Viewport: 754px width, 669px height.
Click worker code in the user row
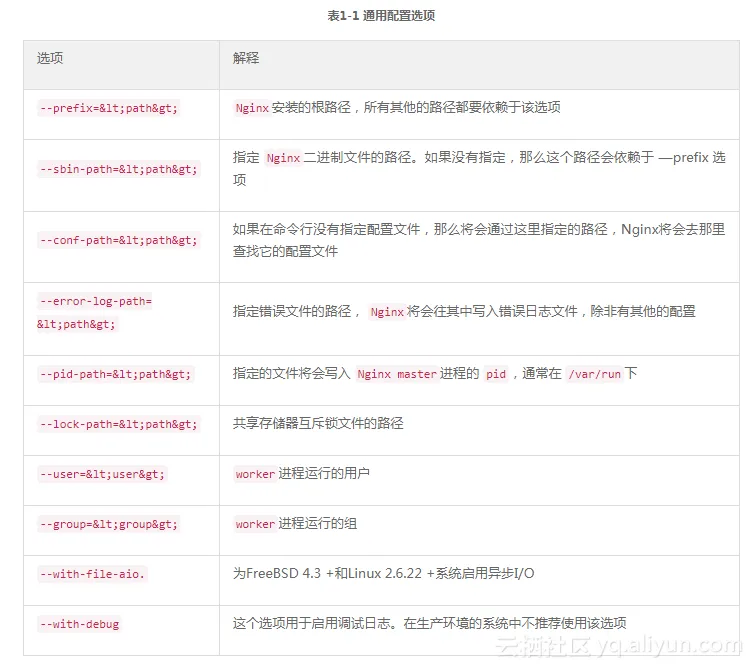point(255,474)
